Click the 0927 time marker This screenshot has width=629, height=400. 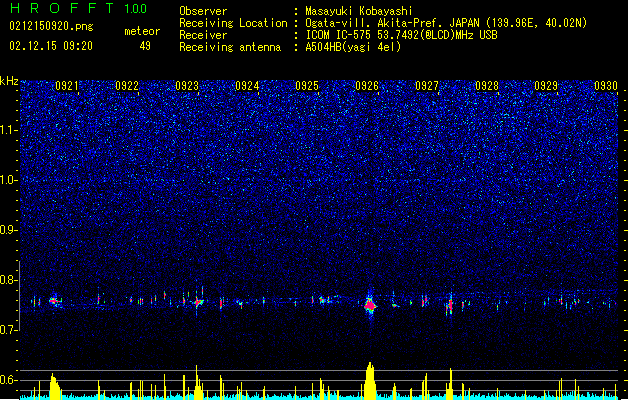pos(427,86)
